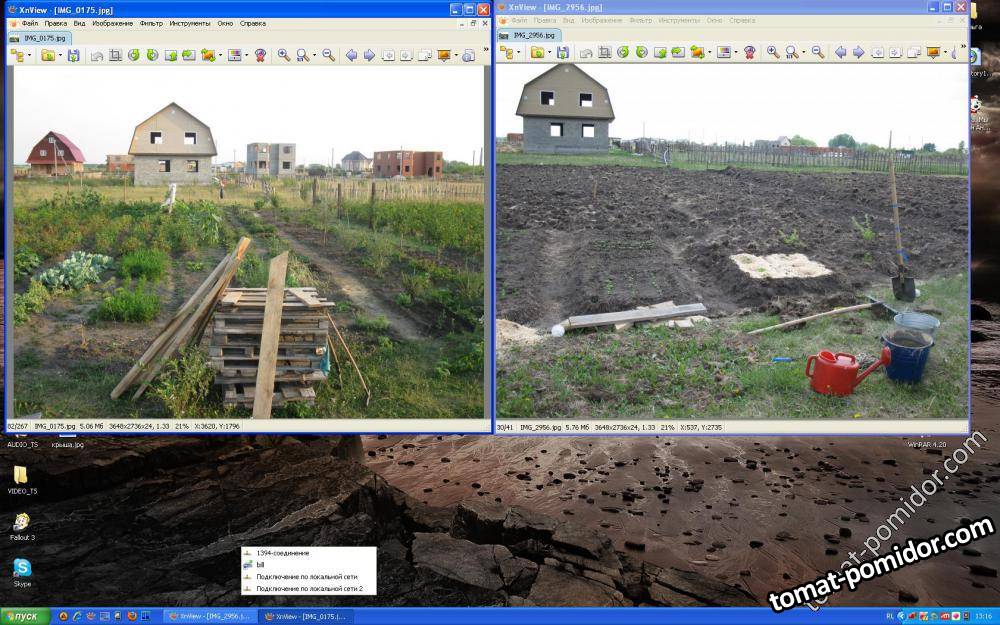This screenshot has width=1000, height=625.
Task: Click Save icon in IMG_0175 window toolbar
Action: click(74, 55)
